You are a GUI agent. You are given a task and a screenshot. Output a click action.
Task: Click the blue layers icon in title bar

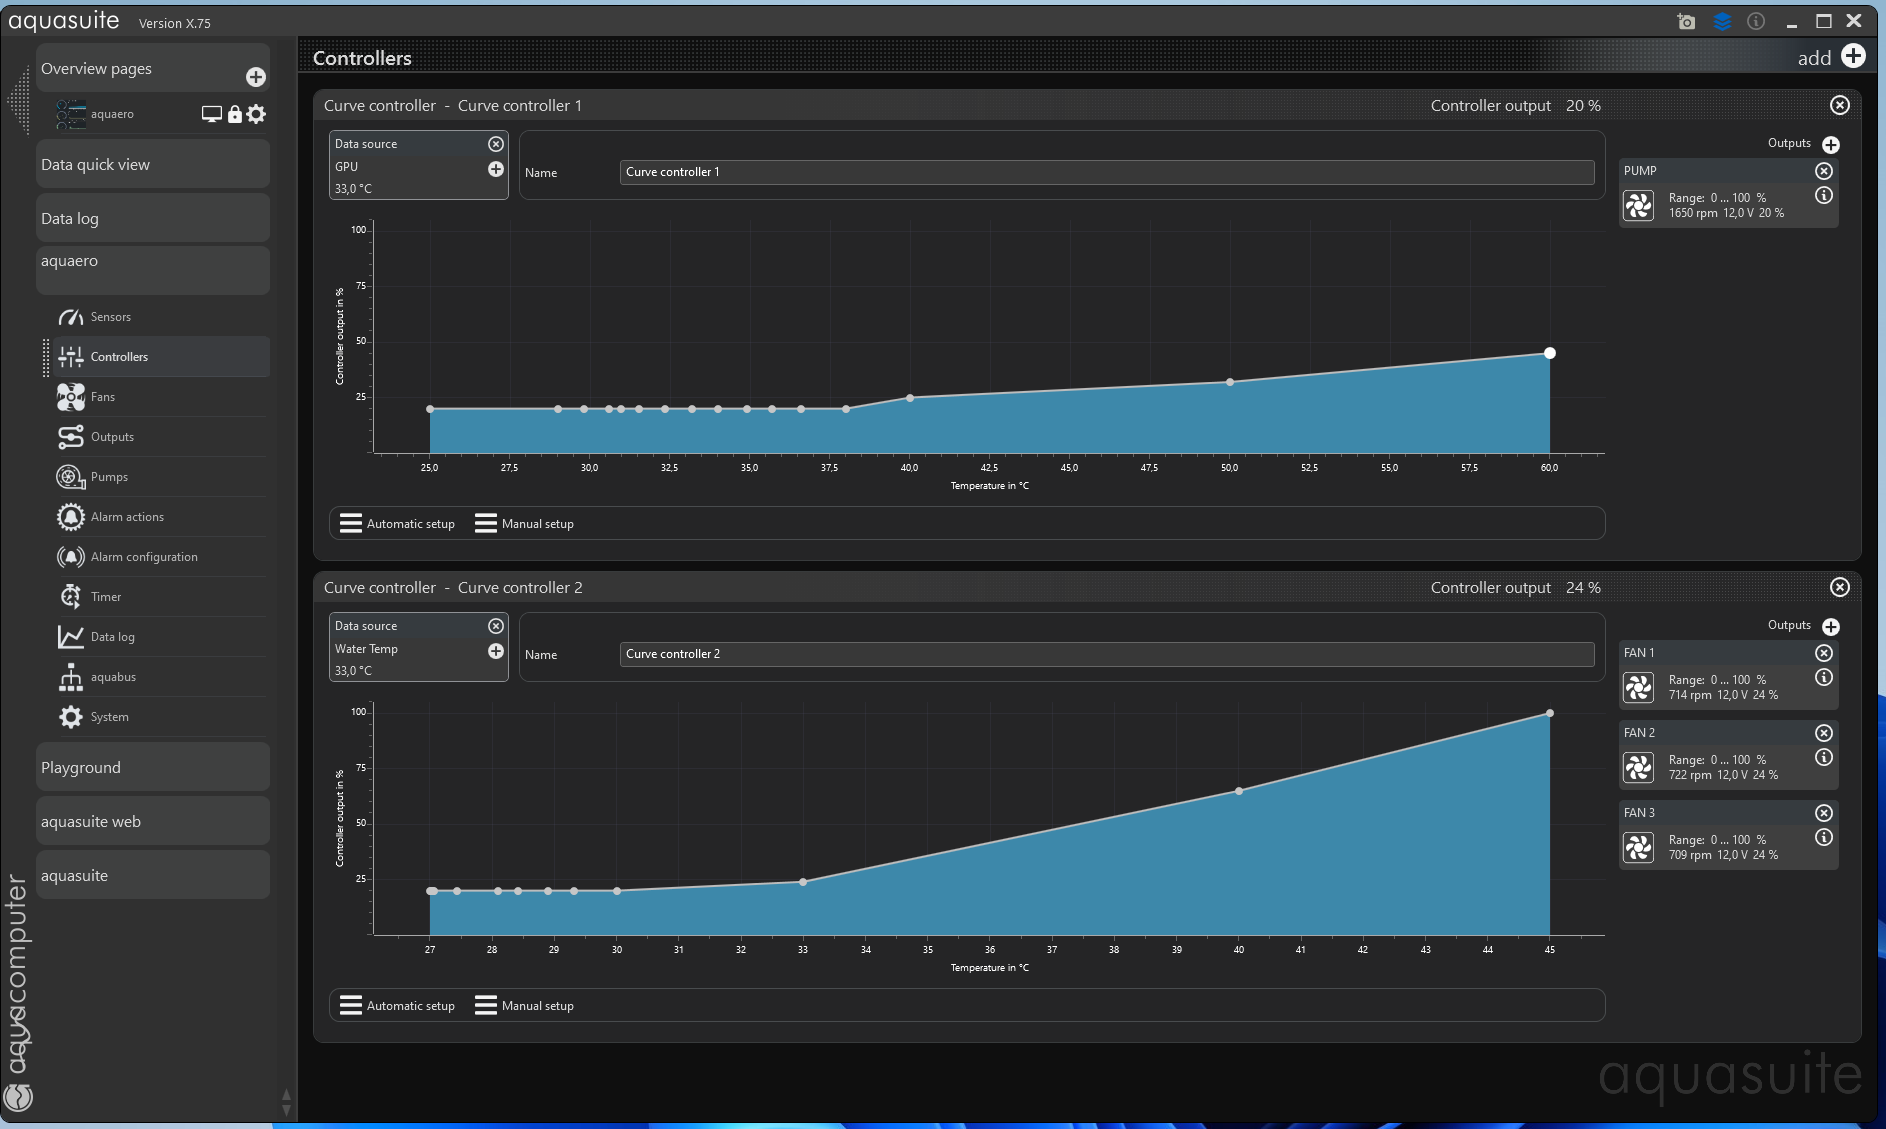[x=1722, y=21]
